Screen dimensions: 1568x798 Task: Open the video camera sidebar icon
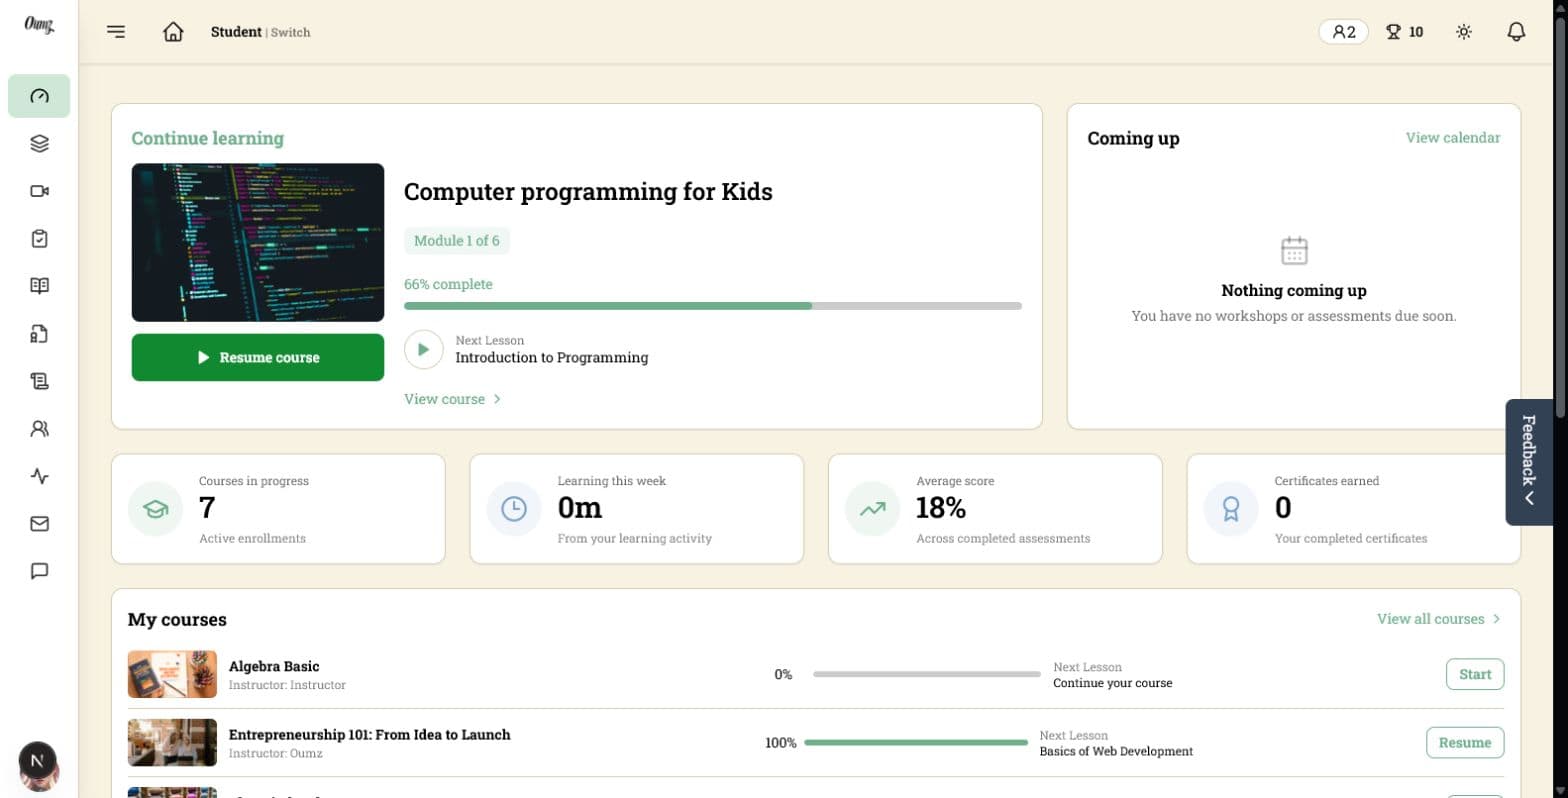[x=39, y=191]
